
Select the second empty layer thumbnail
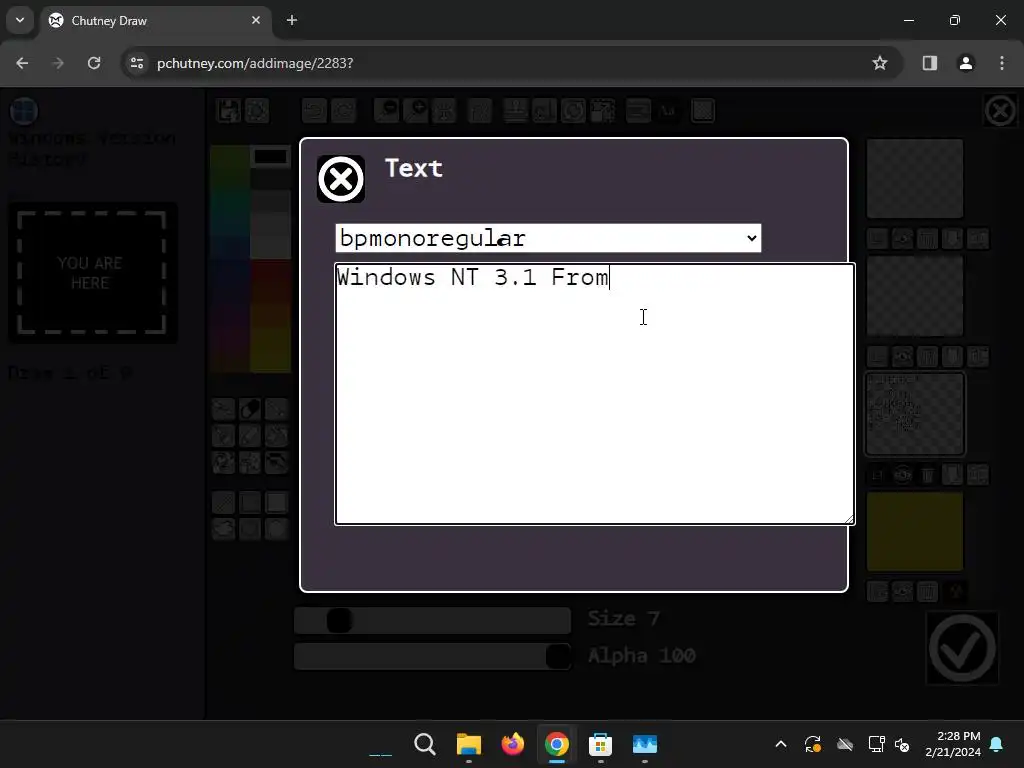click(x=915, y=296)
